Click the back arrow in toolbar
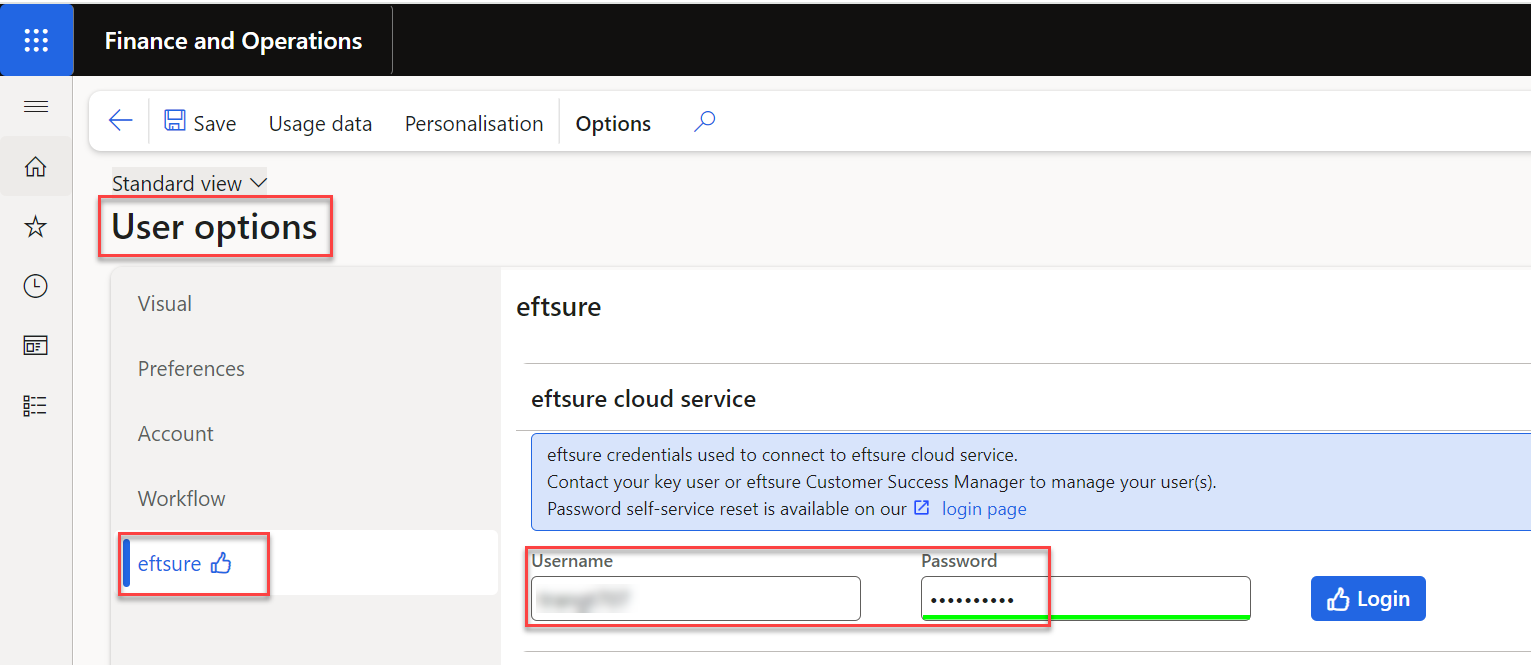The image size is (1531, 665). pyautogui.click(x=120, y=122)
